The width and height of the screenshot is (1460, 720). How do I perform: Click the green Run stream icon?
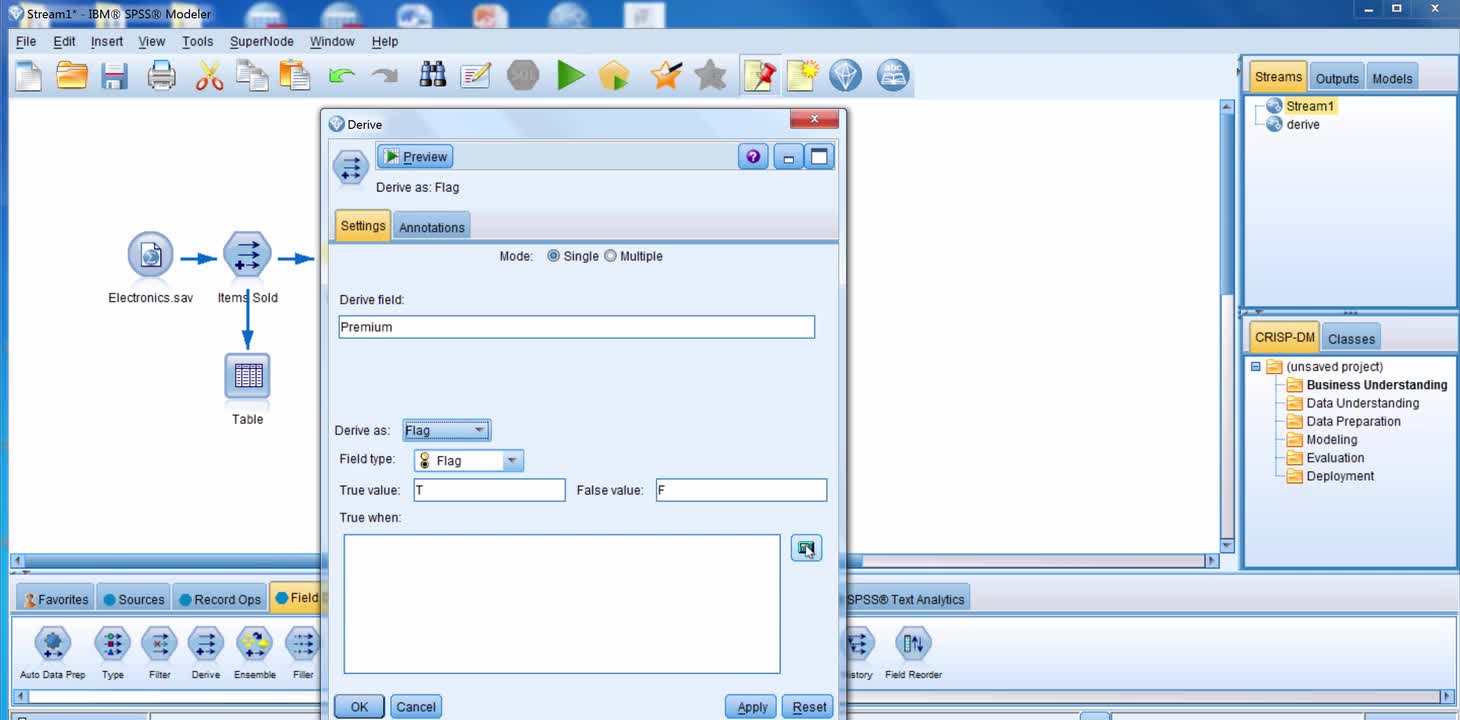[570, 75]
